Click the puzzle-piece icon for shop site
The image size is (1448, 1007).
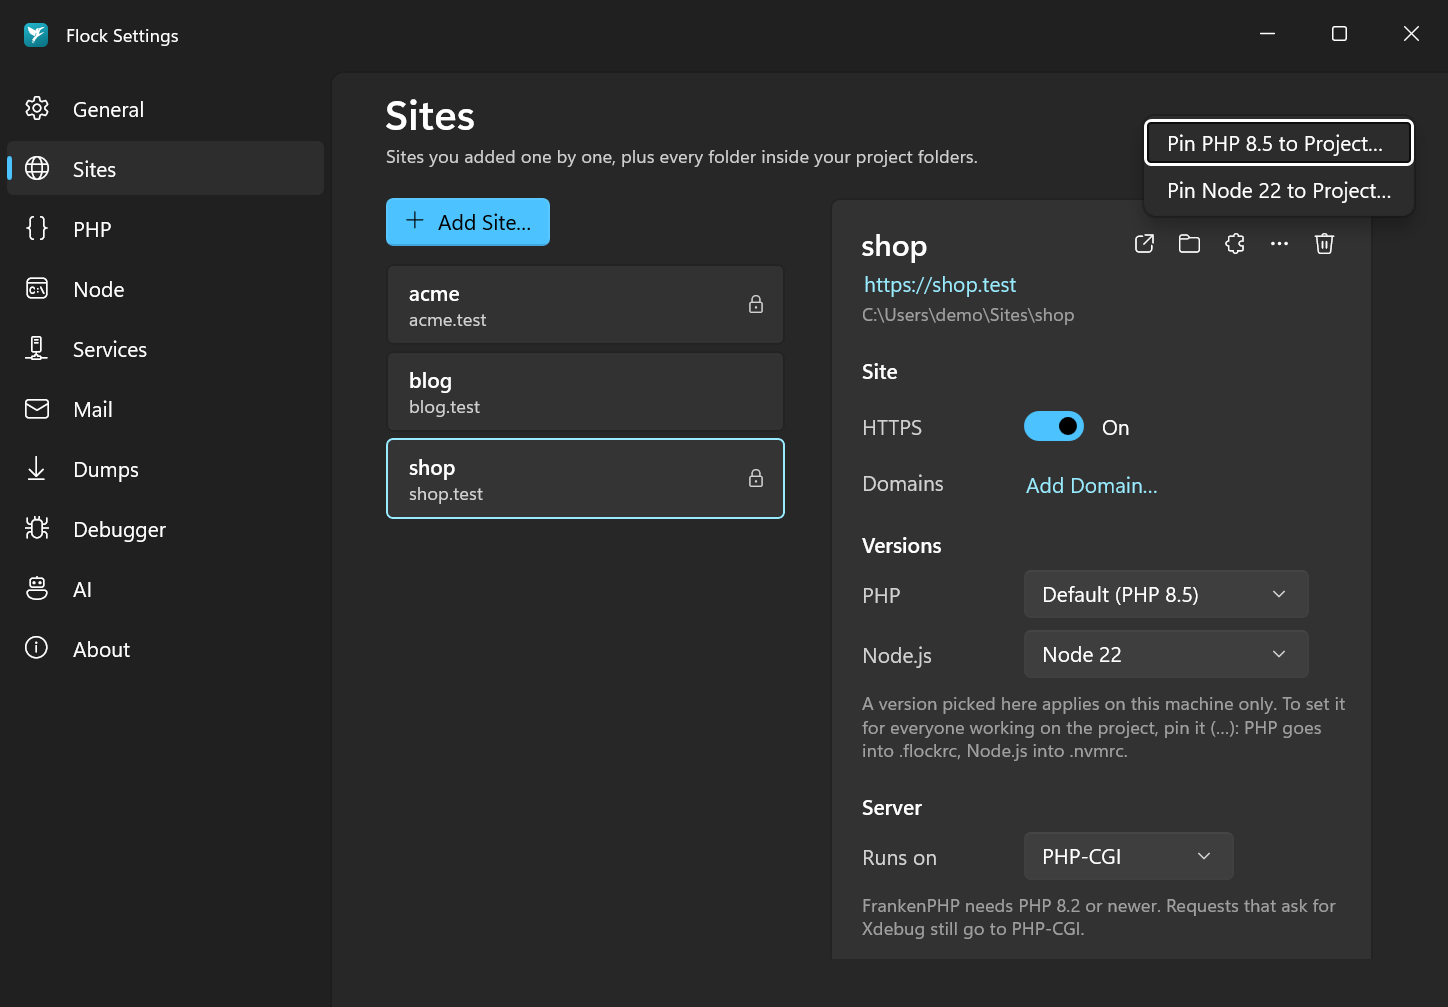coord(1235,244)
